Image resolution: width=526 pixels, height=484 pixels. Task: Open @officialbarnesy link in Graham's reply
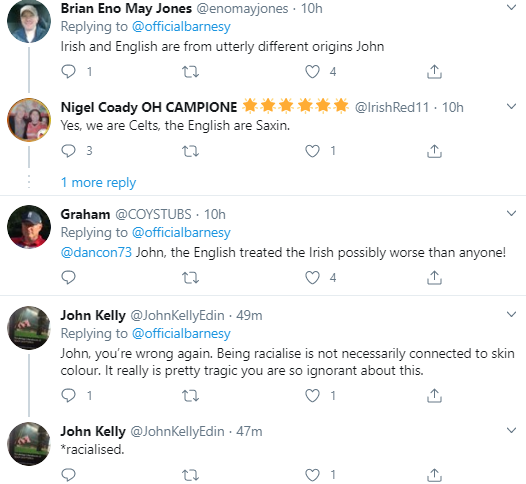point(181,232)
